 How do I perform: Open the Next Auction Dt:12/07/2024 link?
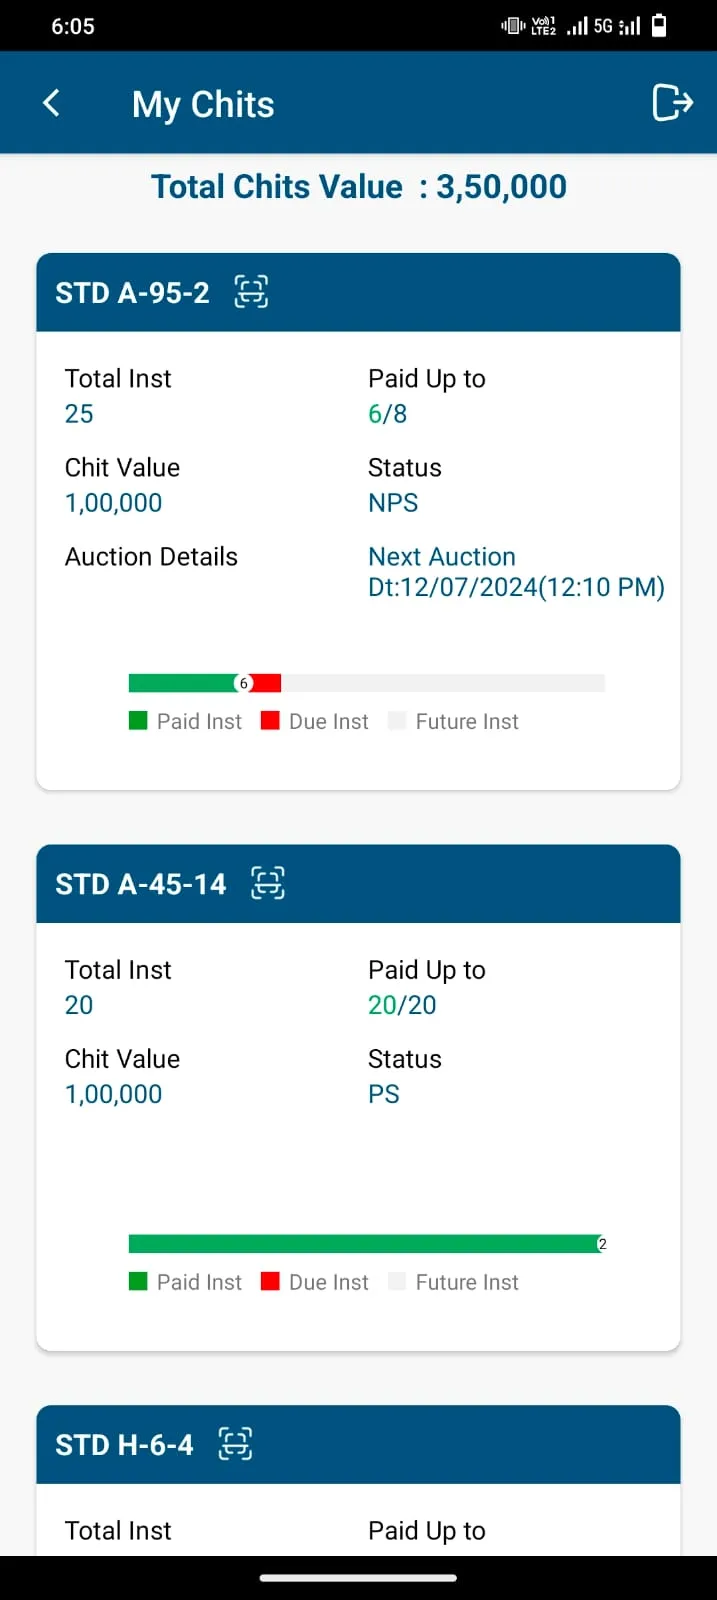pyautogui.click(x=516, y=572)
